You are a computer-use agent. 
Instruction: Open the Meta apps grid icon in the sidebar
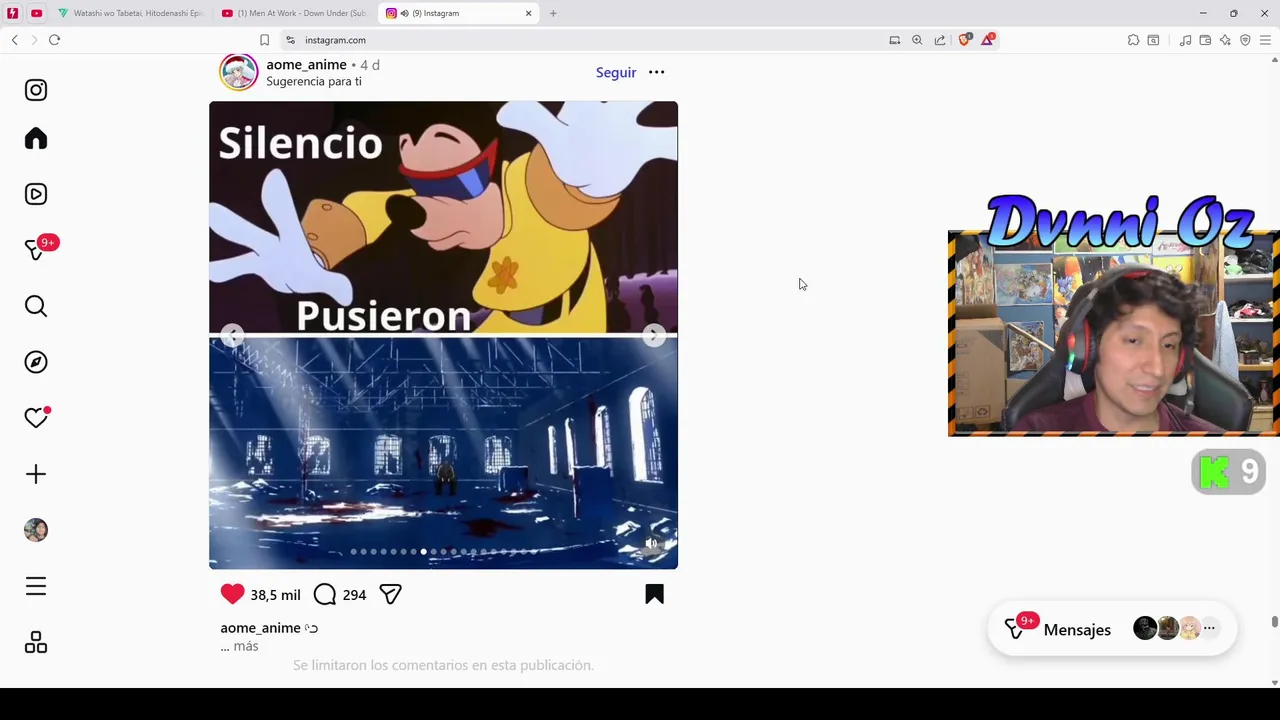36,642
